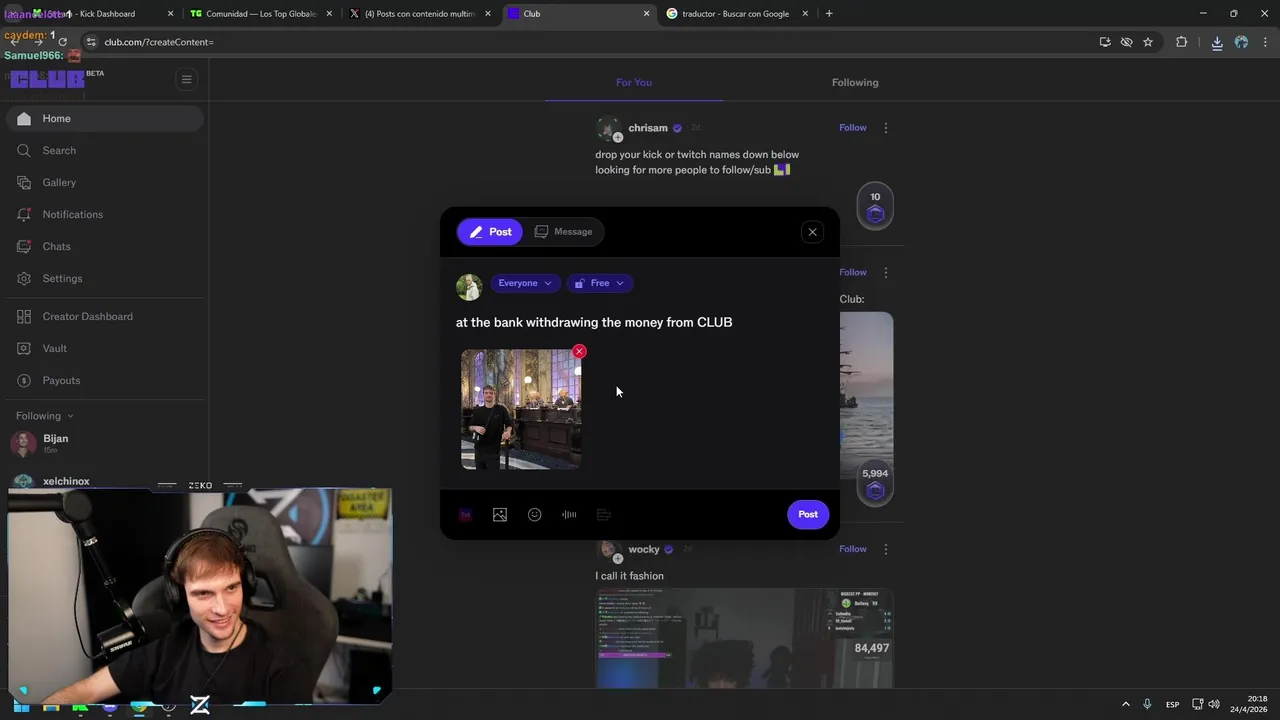Open Notifications in the sidebar
The image size is (1280, 720).
point(104,214)
